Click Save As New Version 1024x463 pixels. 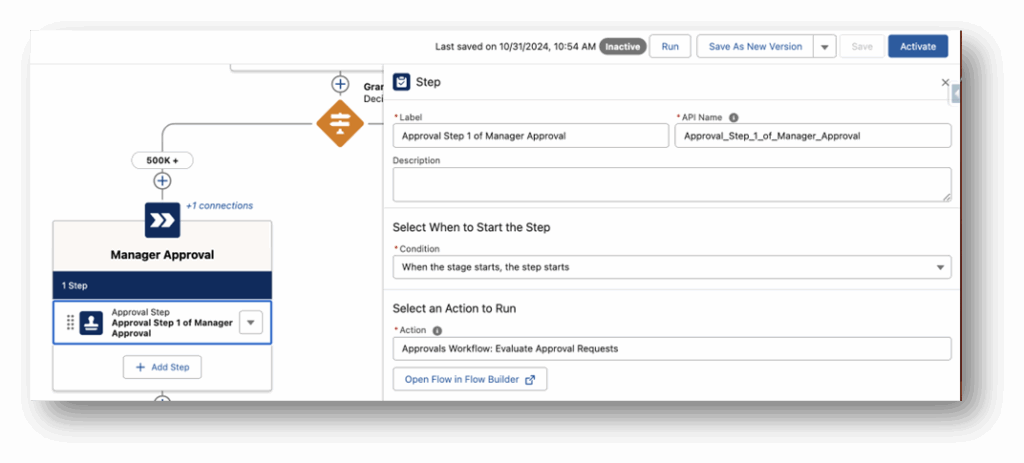coord(755,47)
